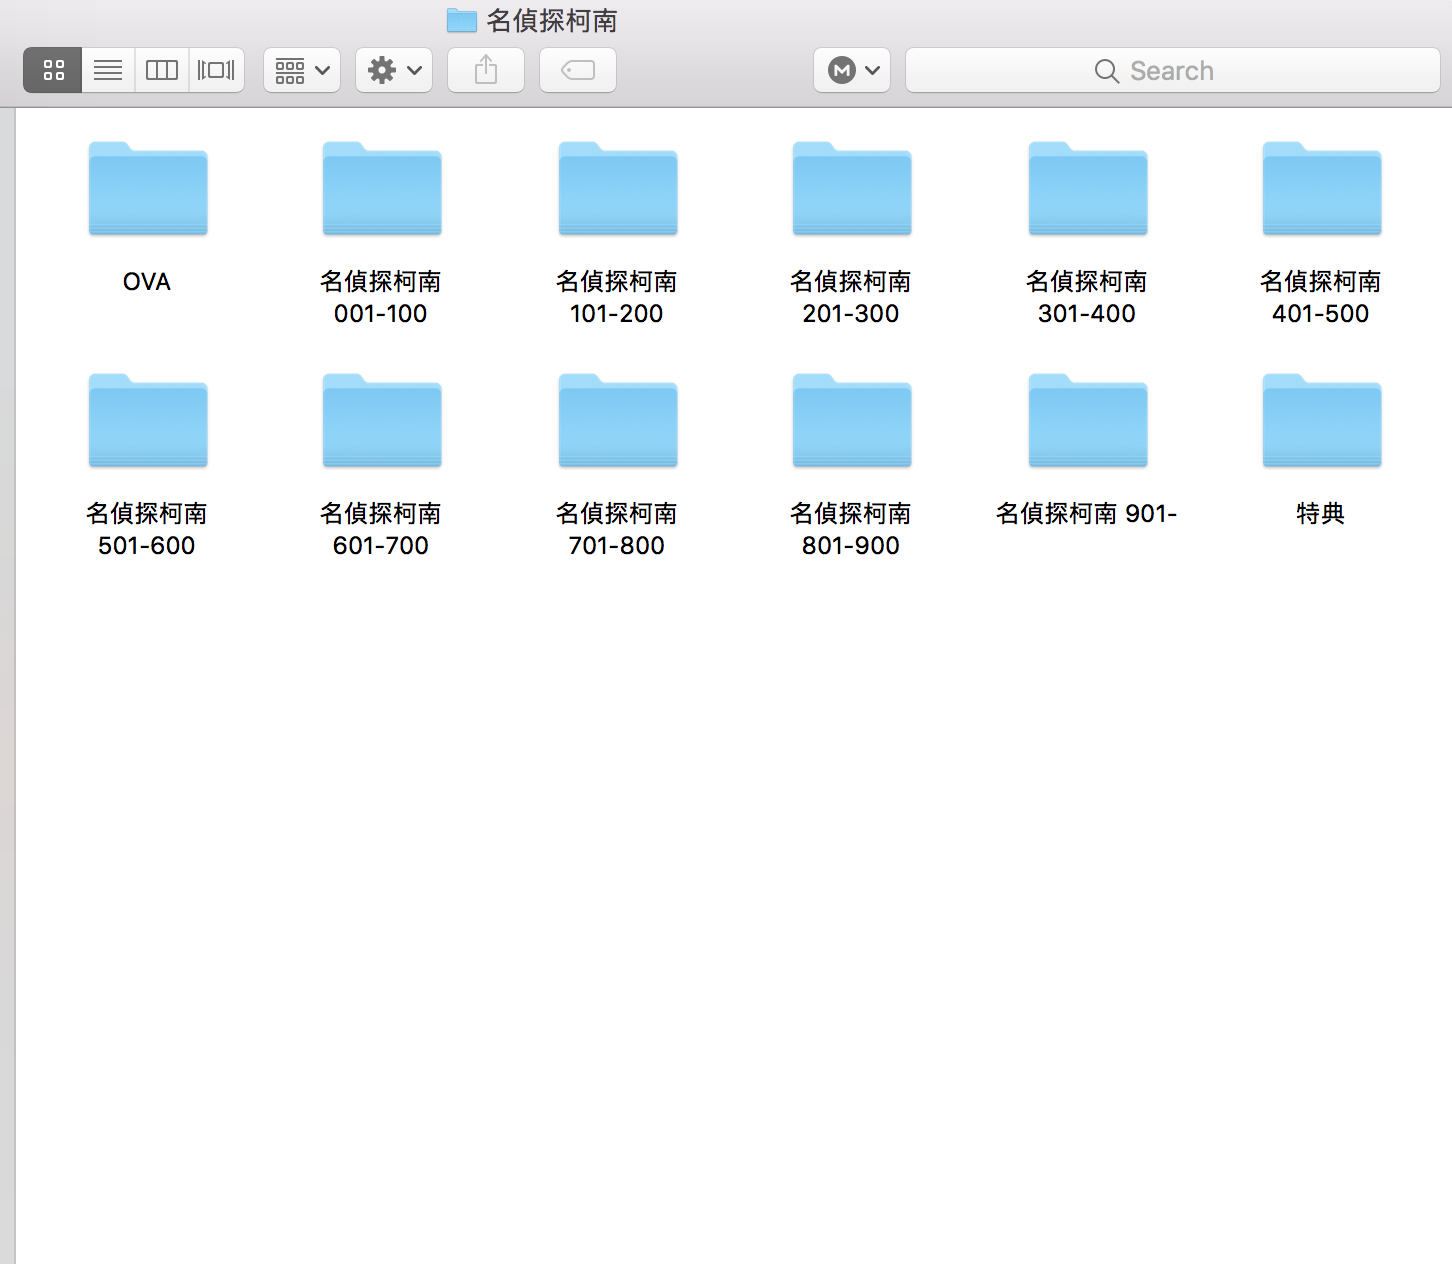
Task: Select the OVA folder icon
Action: [x=148, y=189]
